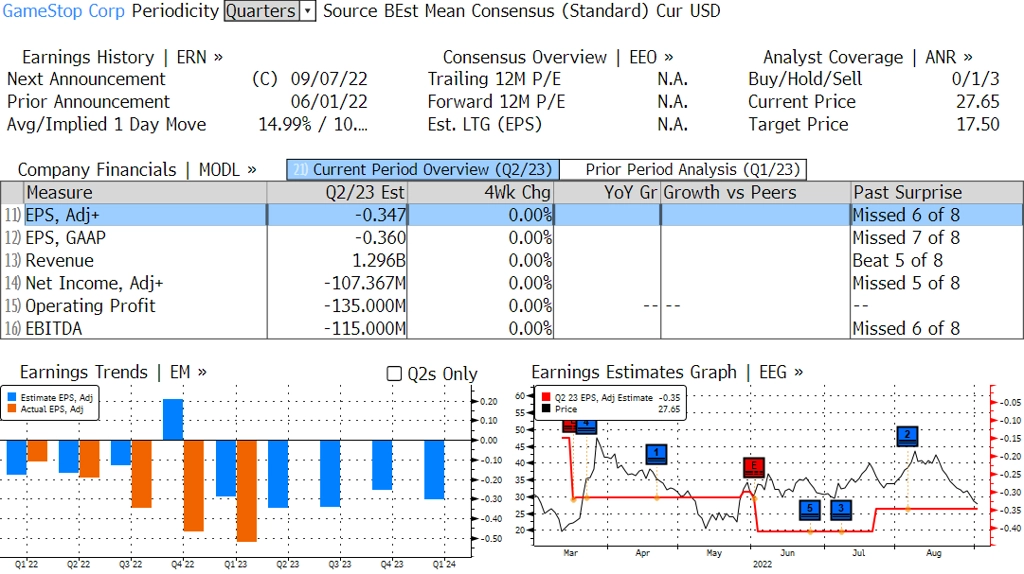Viewport: 1024px width, 574px height.
Task: Open Earnings History ERN section link
Action: pyautogui.click(x=122, y=57)
